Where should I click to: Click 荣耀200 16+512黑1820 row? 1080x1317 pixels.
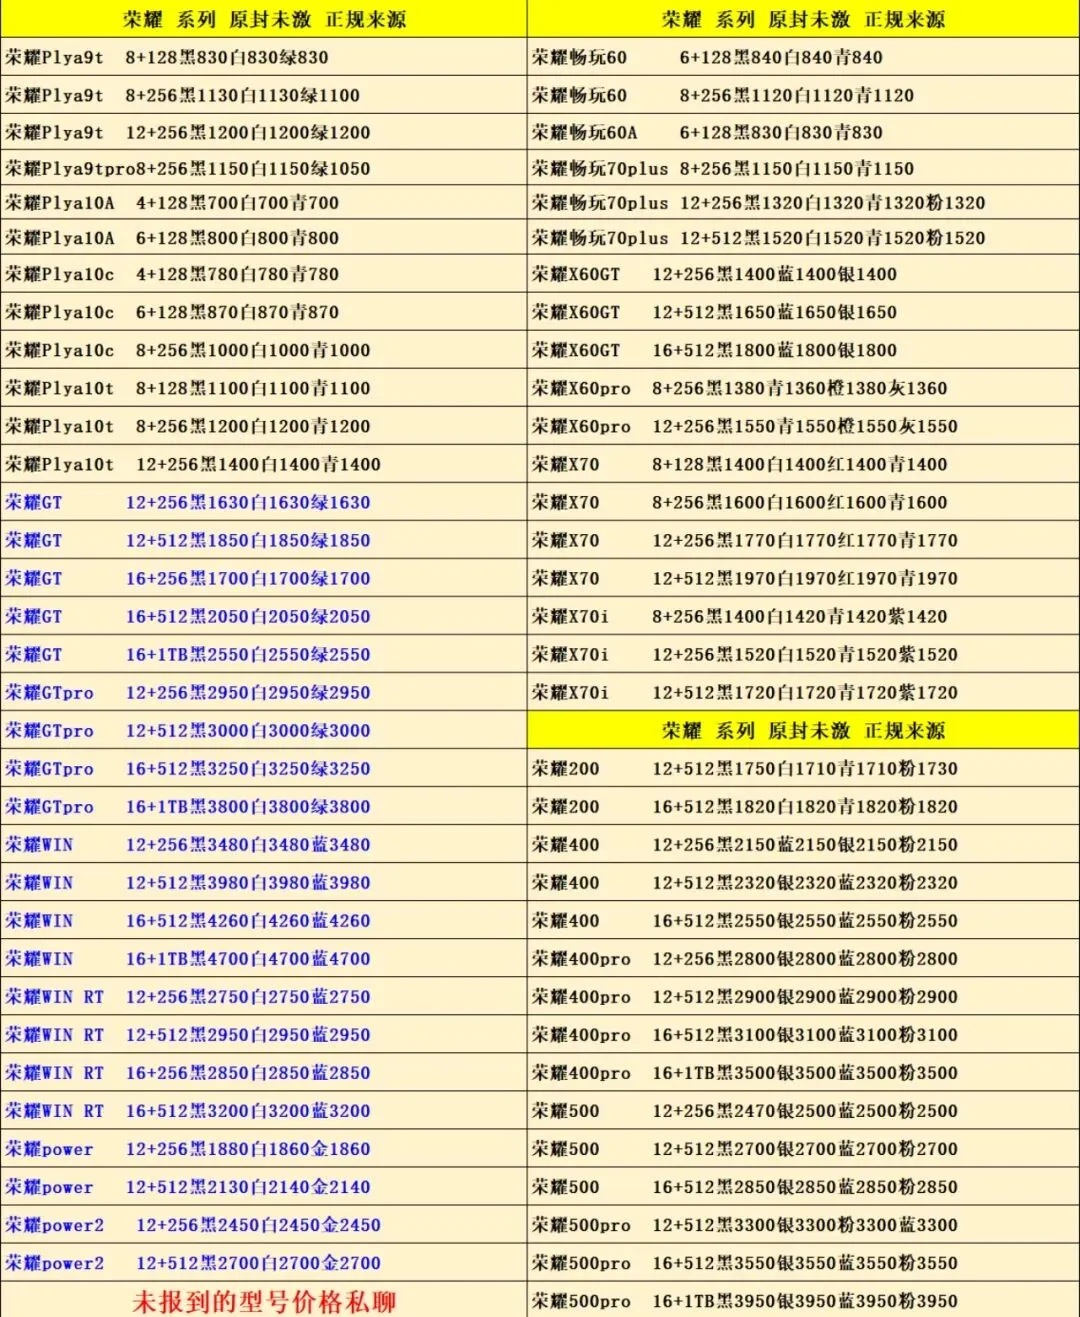click(x=803, y=806)
